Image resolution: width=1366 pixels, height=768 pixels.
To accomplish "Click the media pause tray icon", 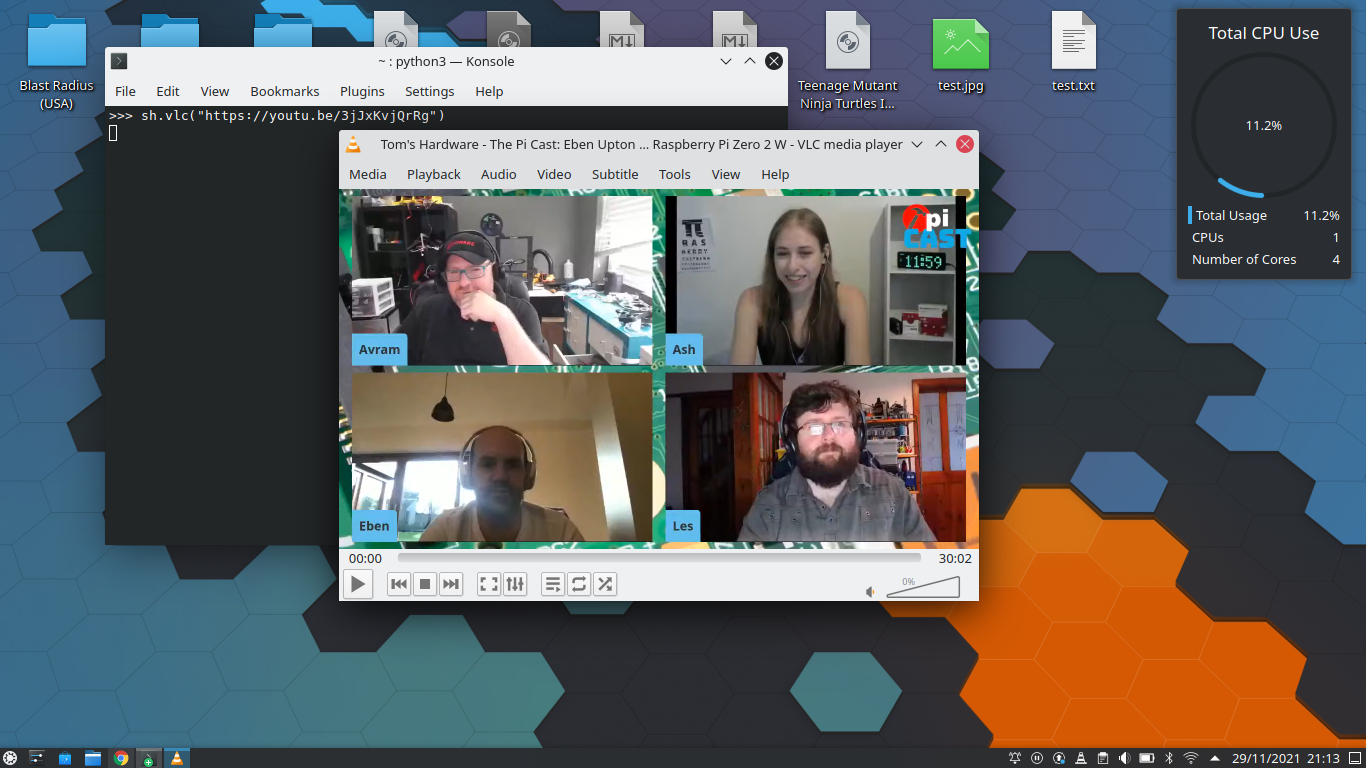I will click(1037, 758).
